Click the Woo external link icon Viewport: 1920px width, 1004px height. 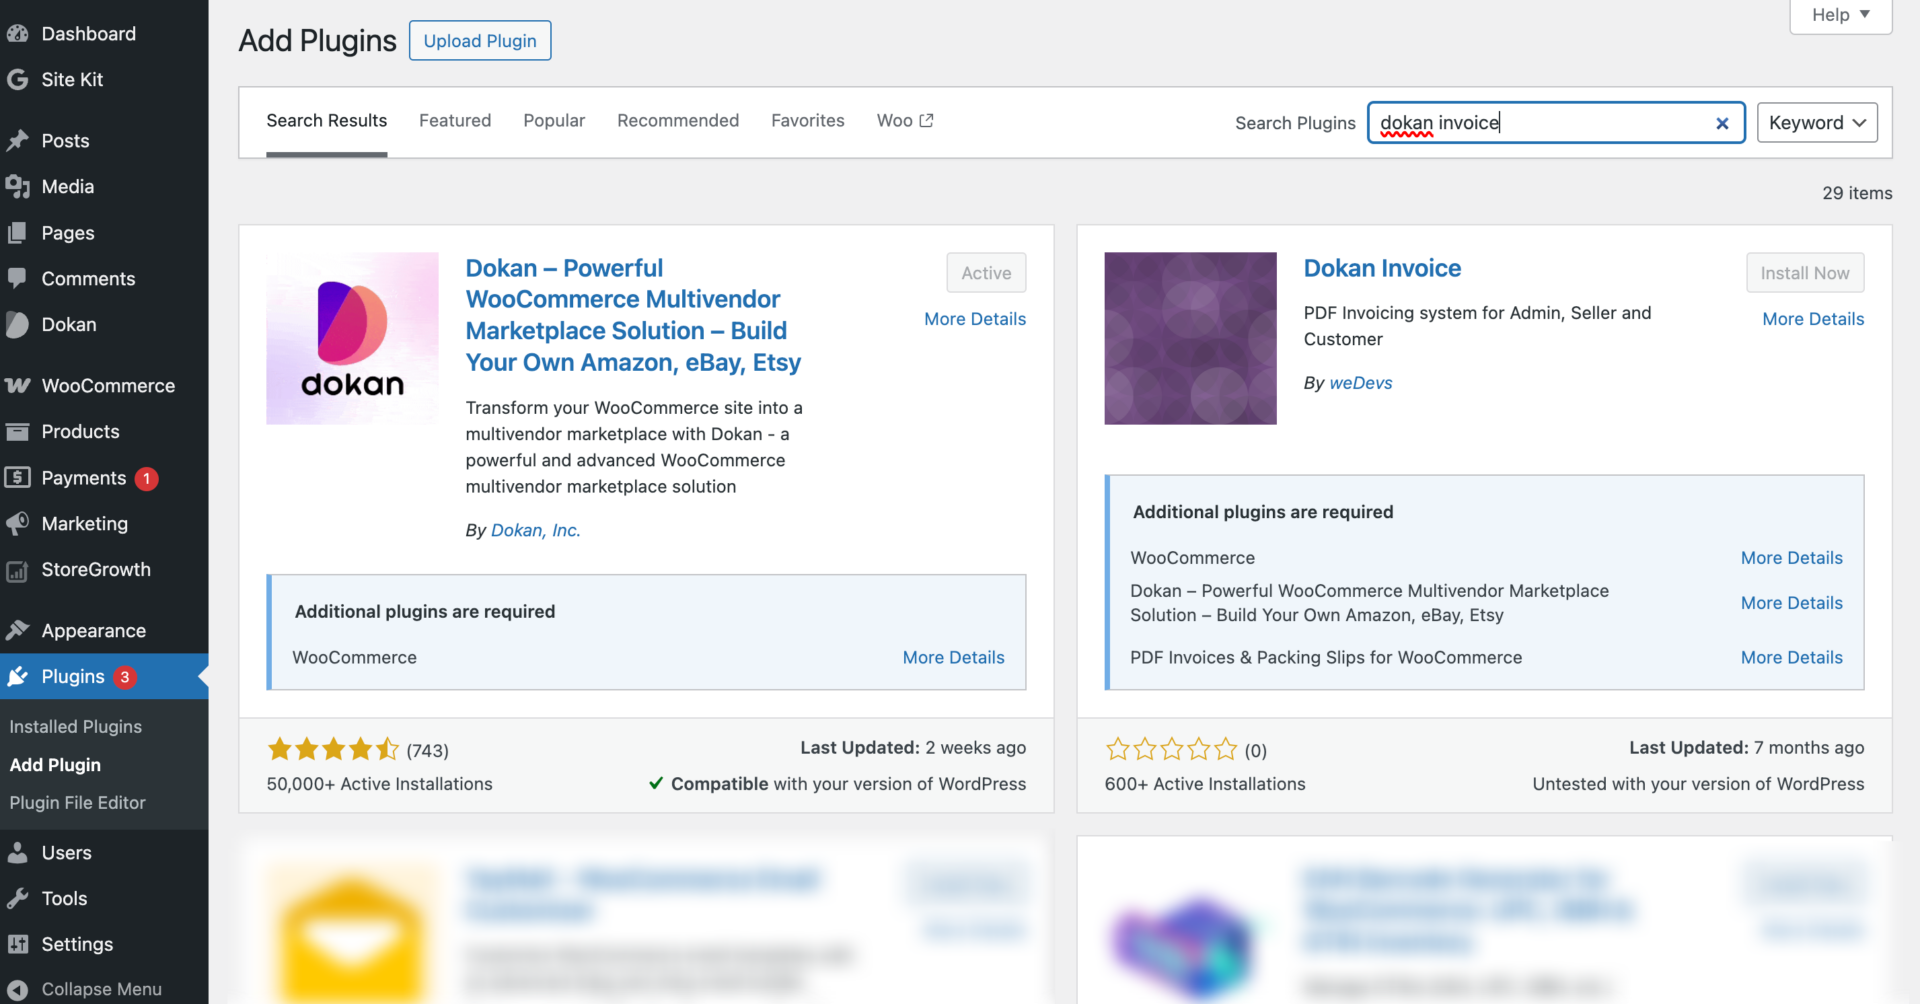926,120
